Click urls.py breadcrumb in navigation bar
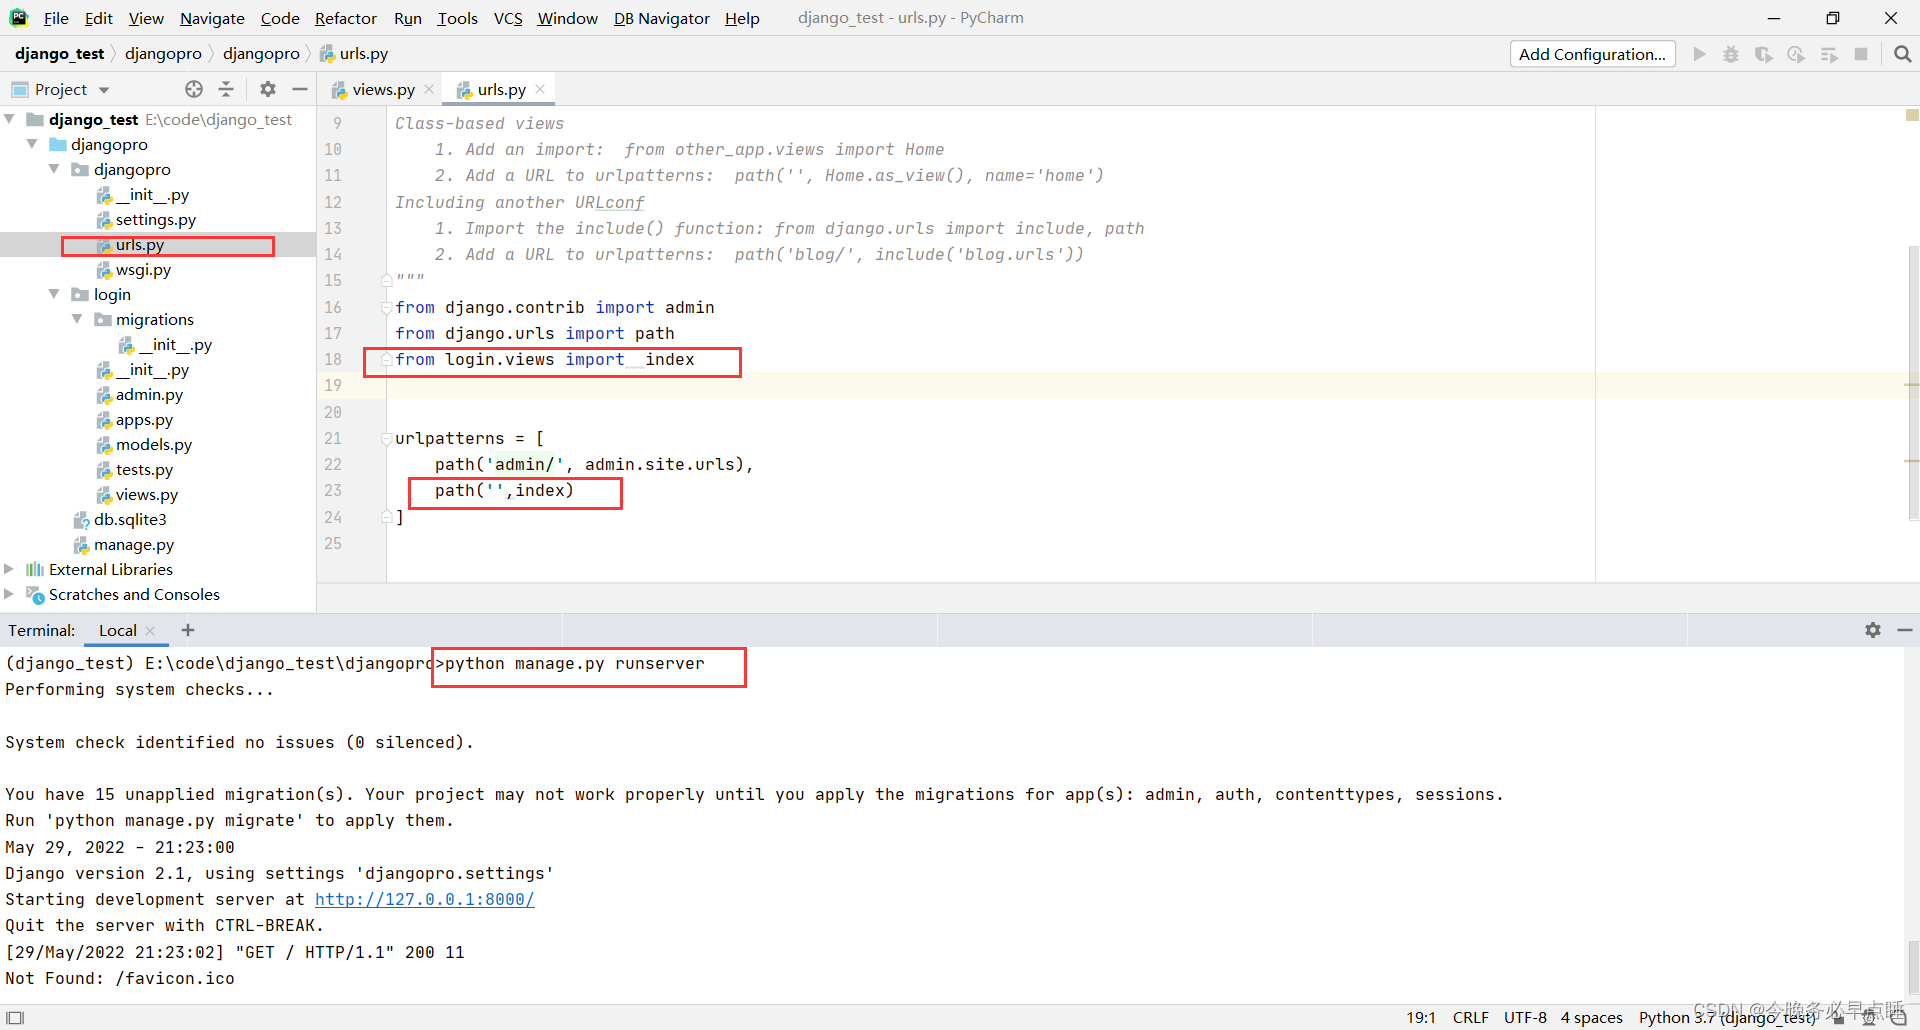Screen dimensions: 1920x1030 click(x=354, y=54)
